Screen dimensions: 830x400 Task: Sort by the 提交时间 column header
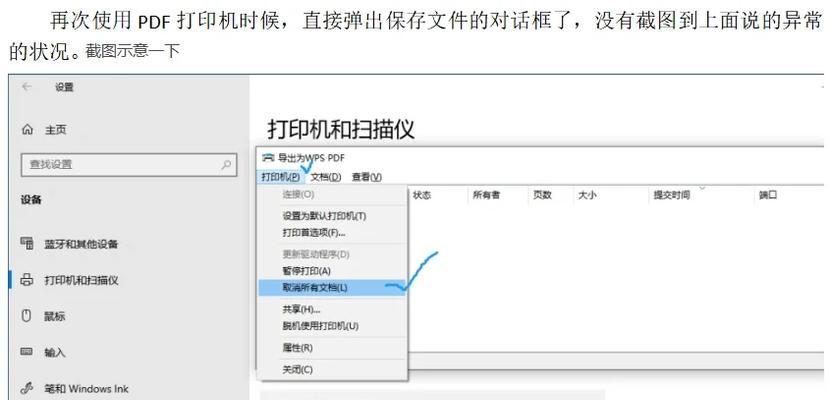672,195
